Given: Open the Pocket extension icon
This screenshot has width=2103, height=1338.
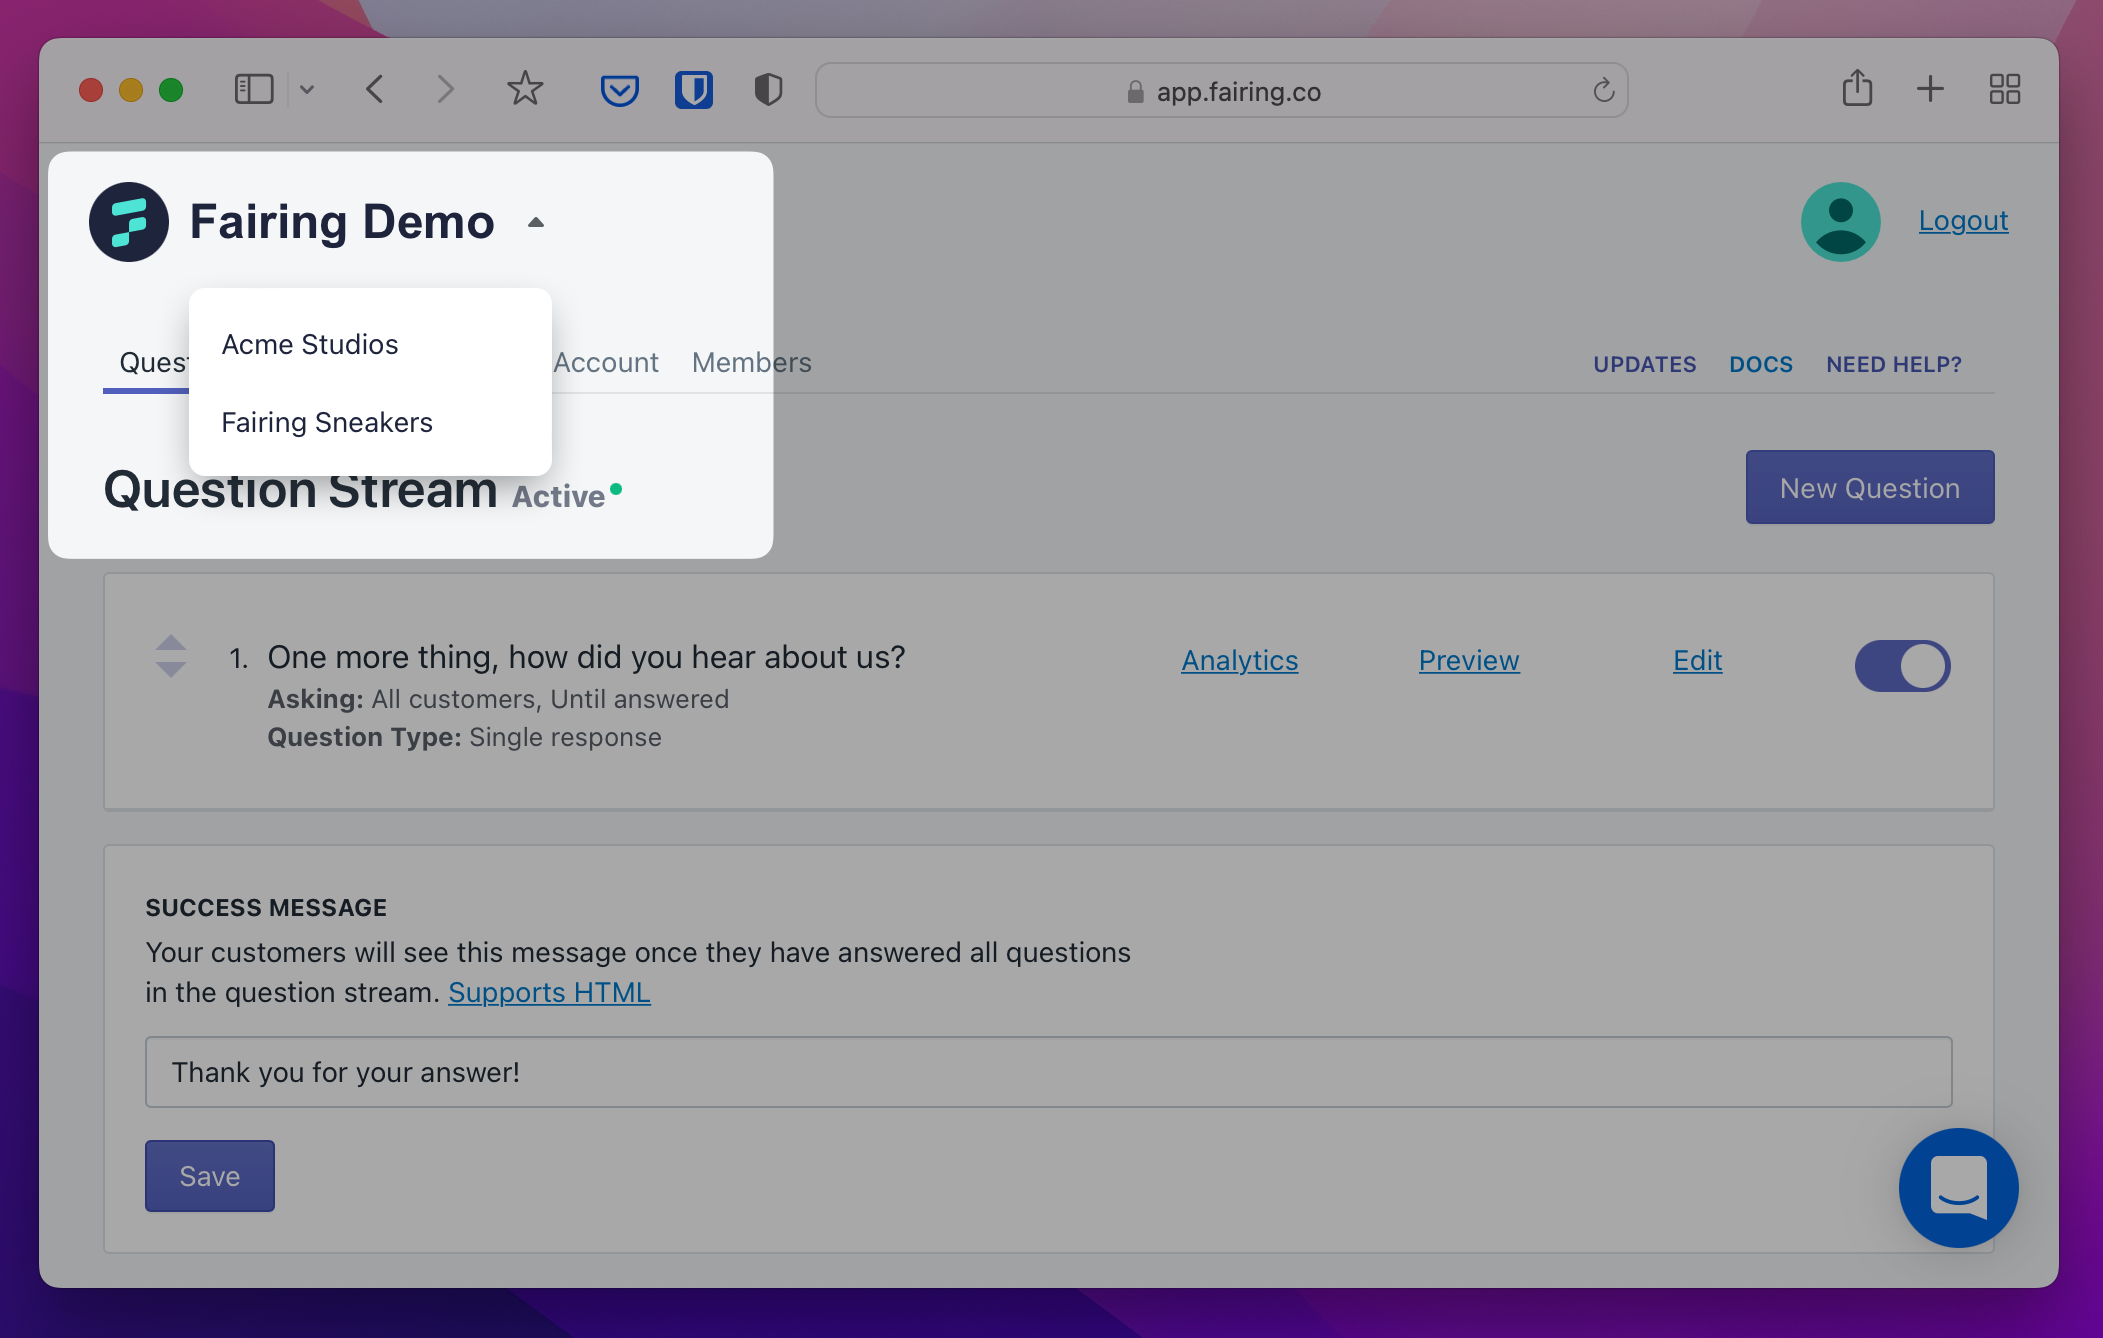Looking at the screenshot, I should point(619,91).
